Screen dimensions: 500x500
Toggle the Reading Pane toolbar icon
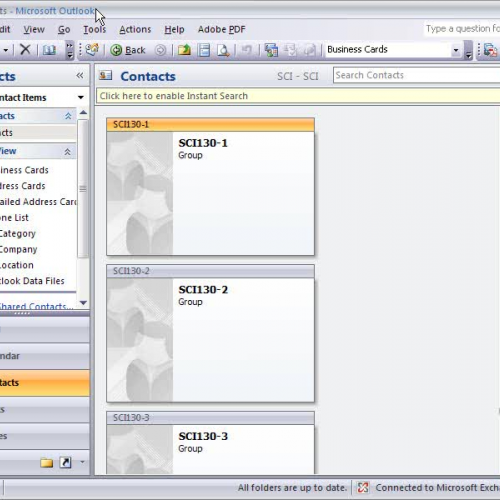(204, 50)
